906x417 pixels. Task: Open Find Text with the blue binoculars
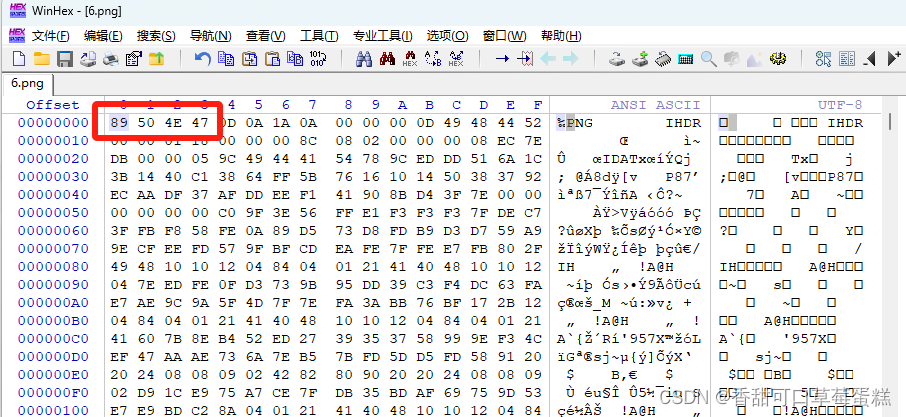tap(363, 58)
